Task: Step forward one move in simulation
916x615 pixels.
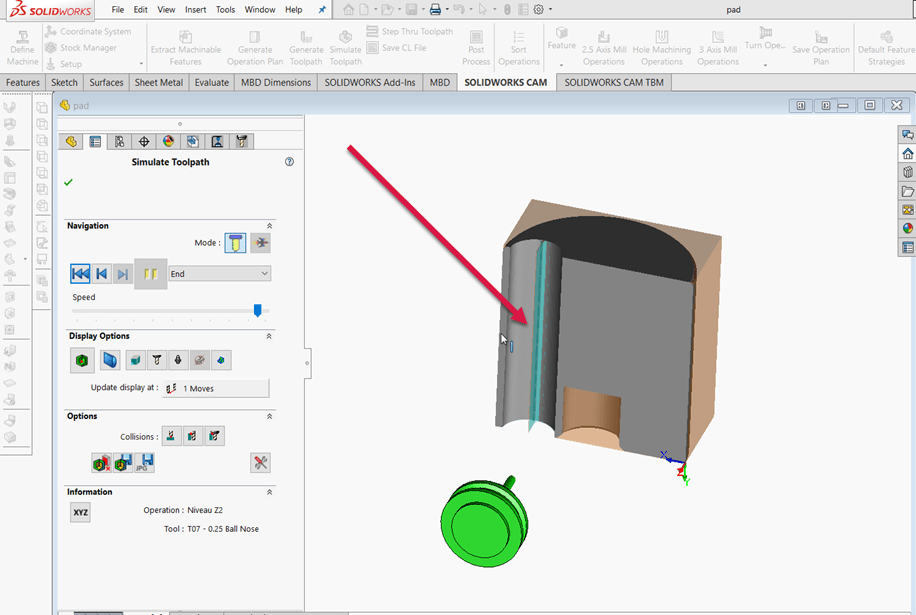Action: 123,273
